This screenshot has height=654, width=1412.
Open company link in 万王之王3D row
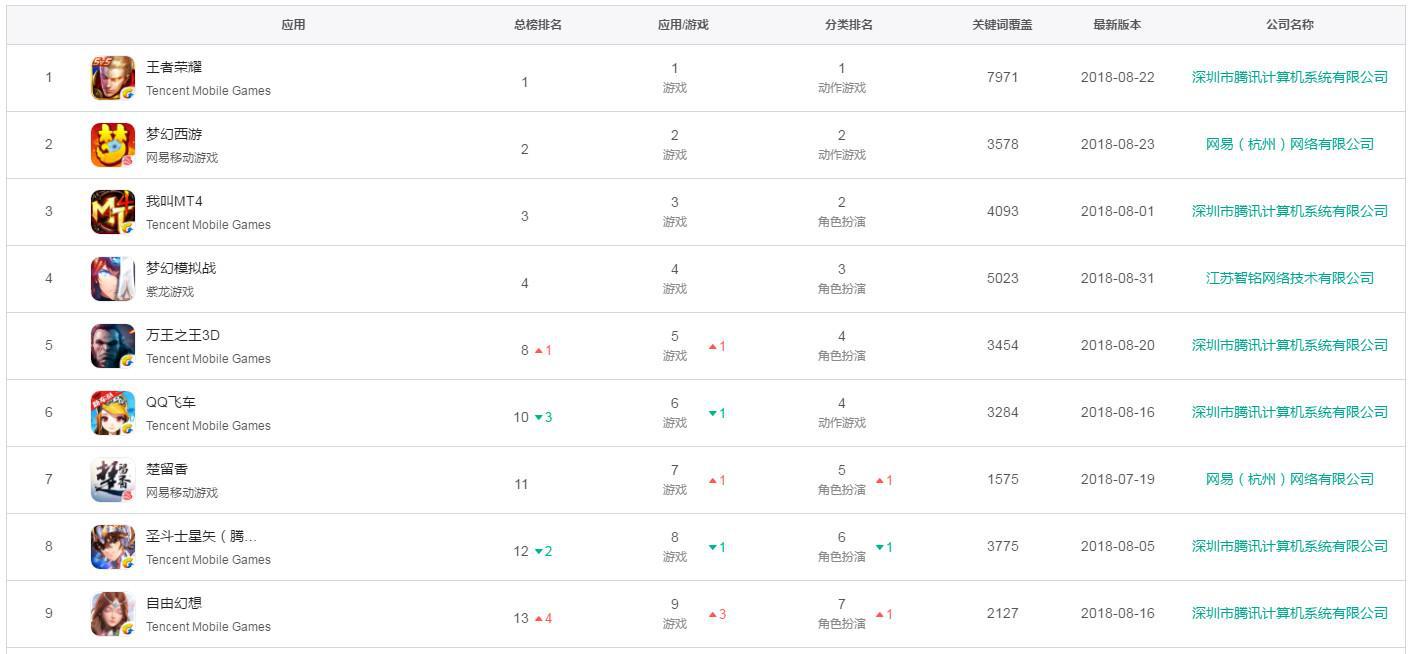click(1290, 345)
